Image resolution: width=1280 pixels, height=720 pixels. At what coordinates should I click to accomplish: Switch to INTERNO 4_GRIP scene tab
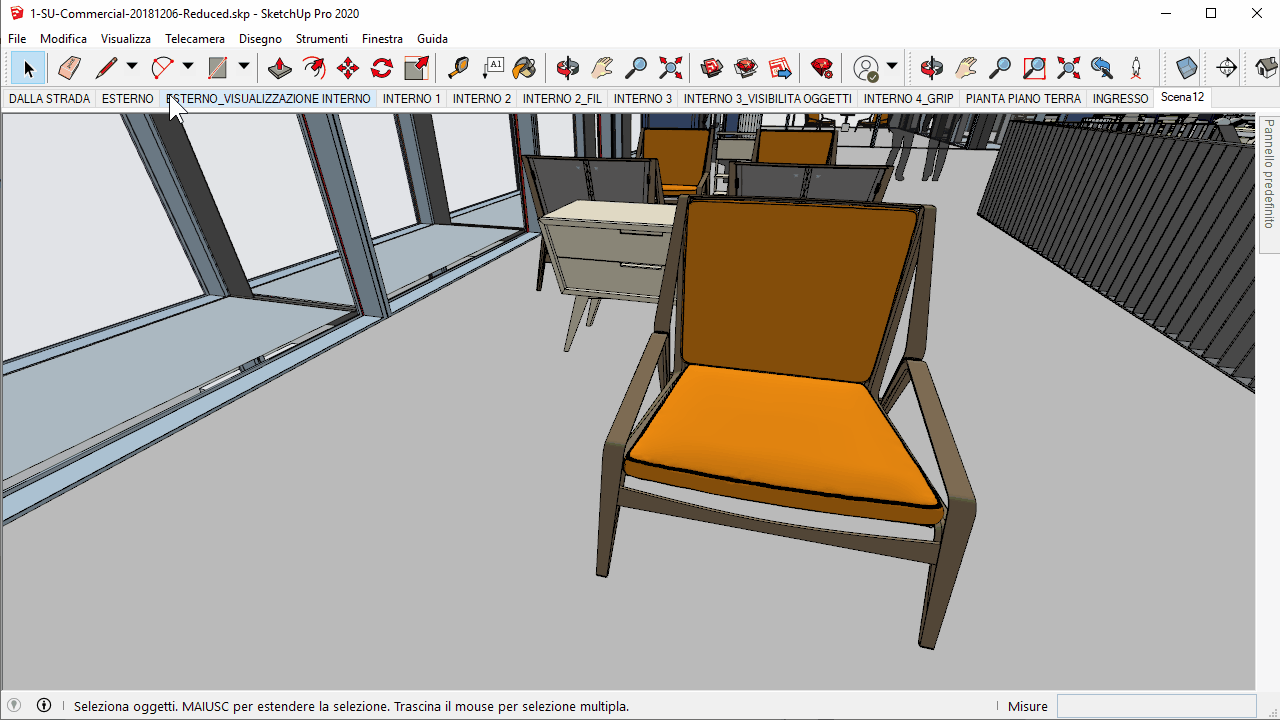tap(909, 99)
